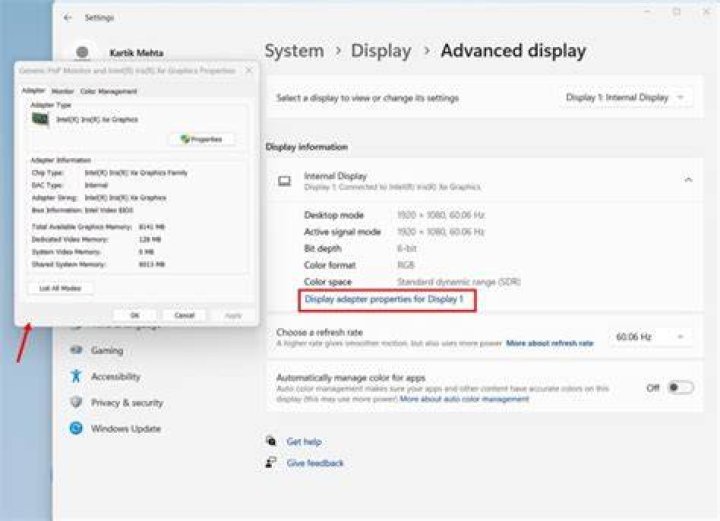Close the Graphics Properties dialog
The image size is (720, 521).
[249, 71]
